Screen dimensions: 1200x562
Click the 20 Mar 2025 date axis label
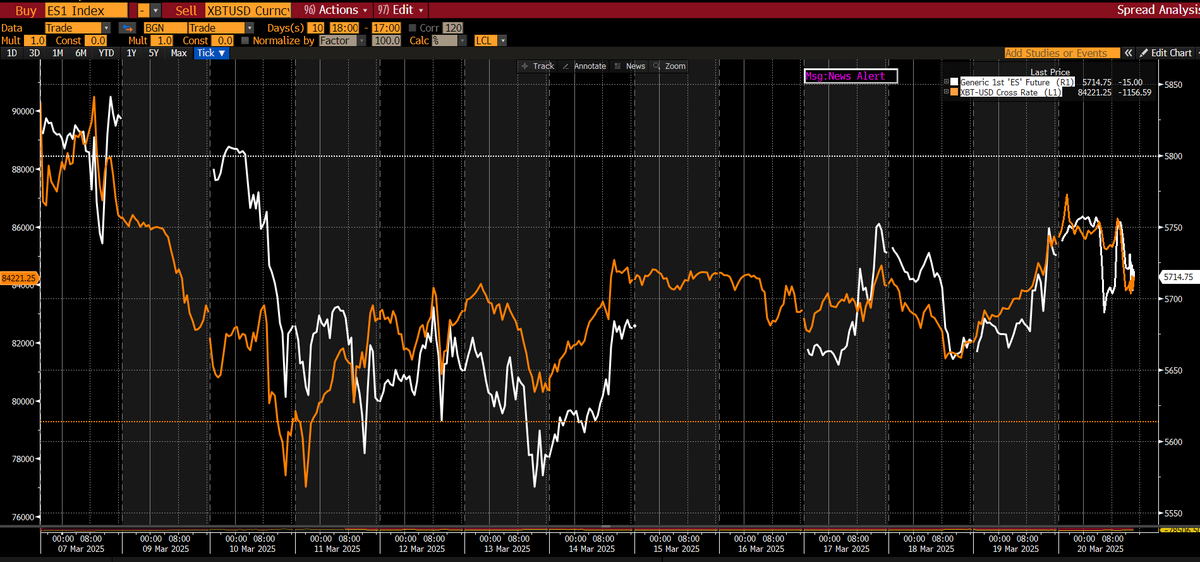point(1099,548)
